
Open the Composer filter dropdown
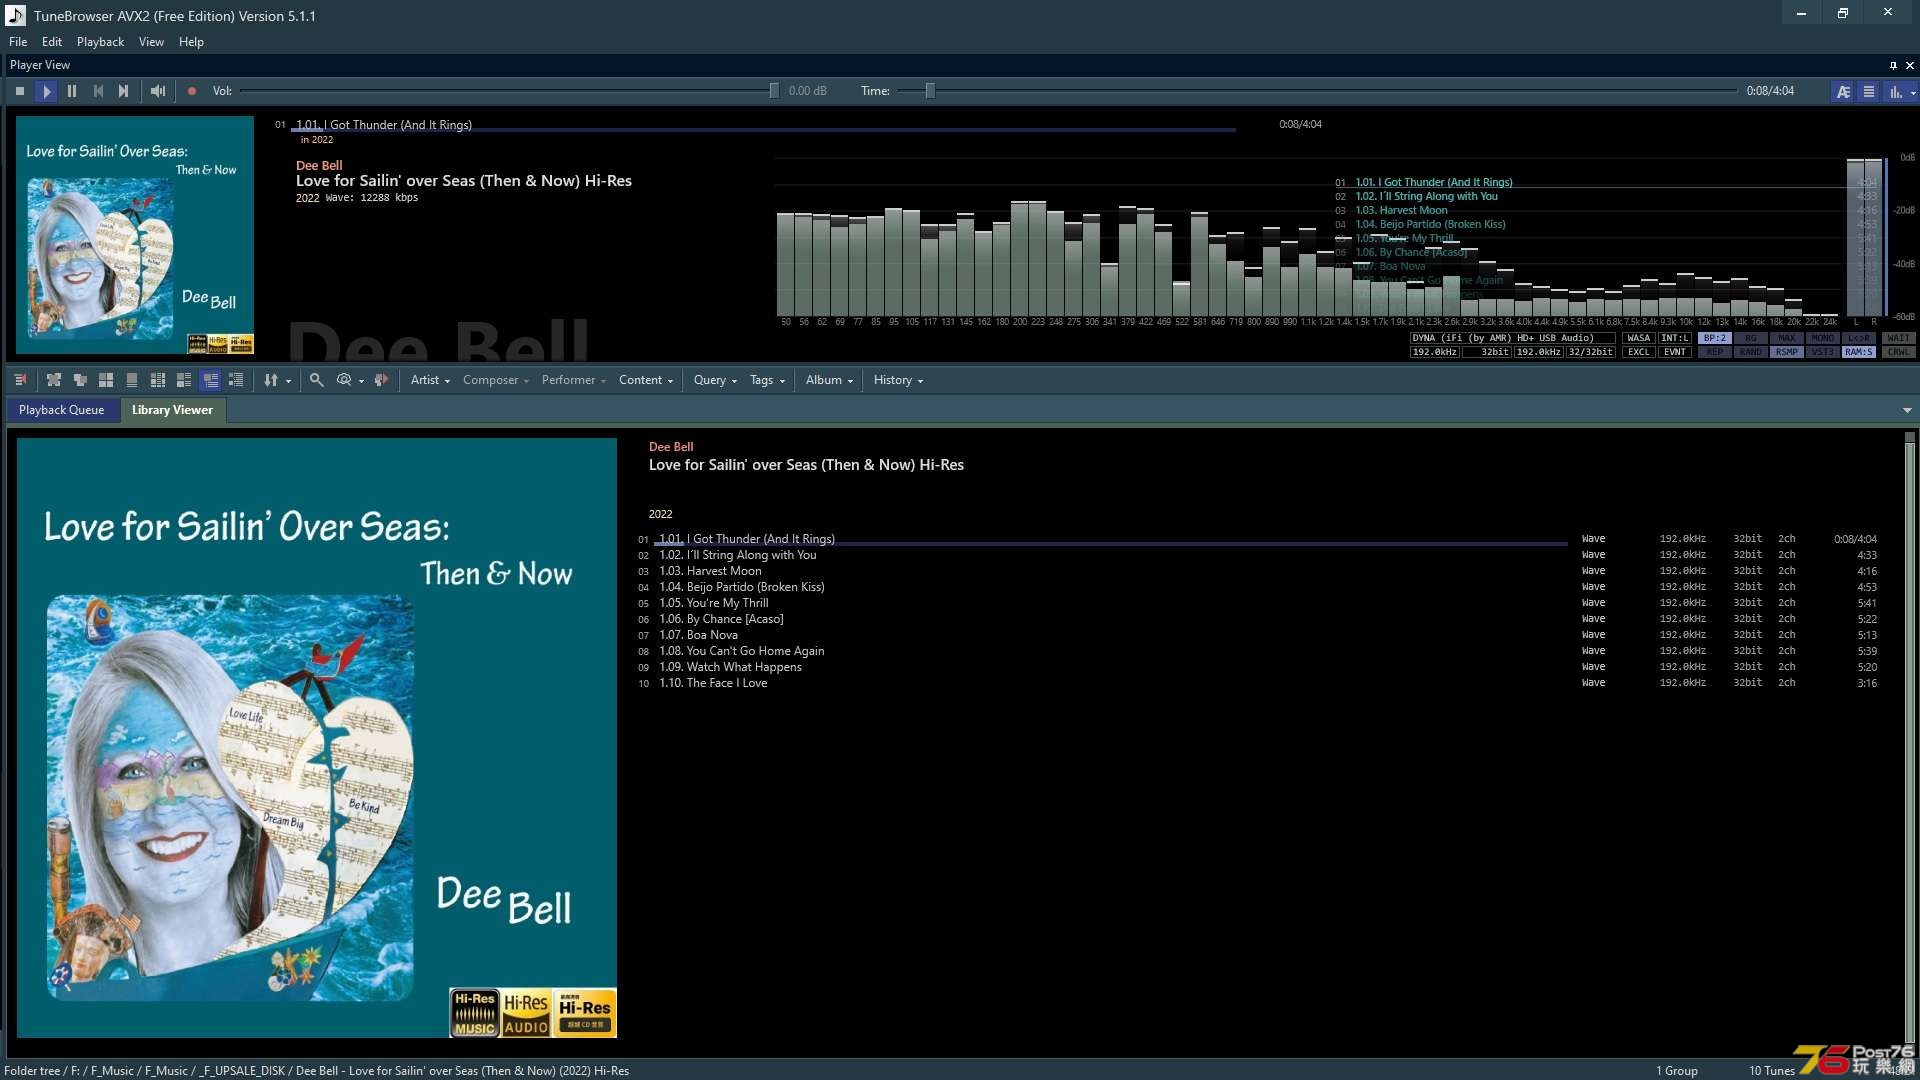(x=496, y=380)
